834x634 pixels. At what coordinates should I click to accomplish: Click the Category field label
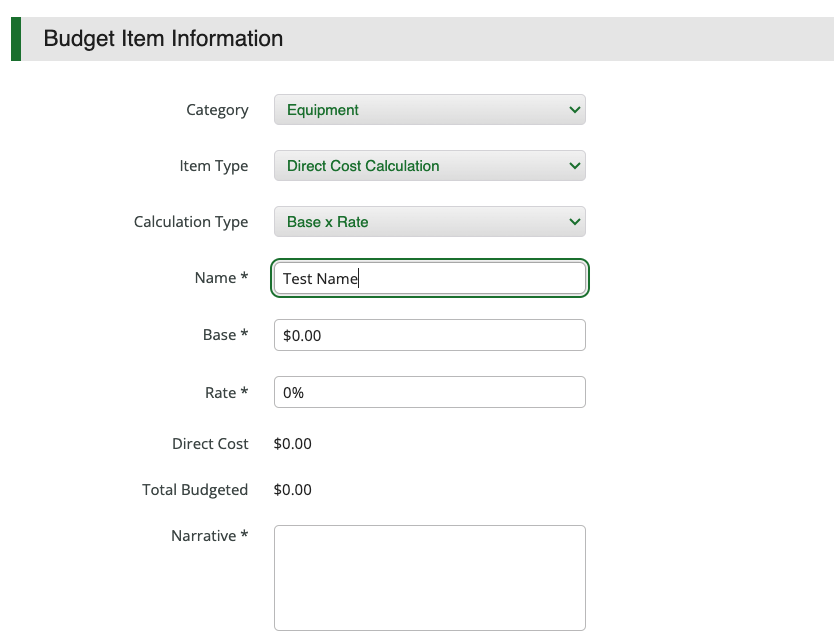217,110
